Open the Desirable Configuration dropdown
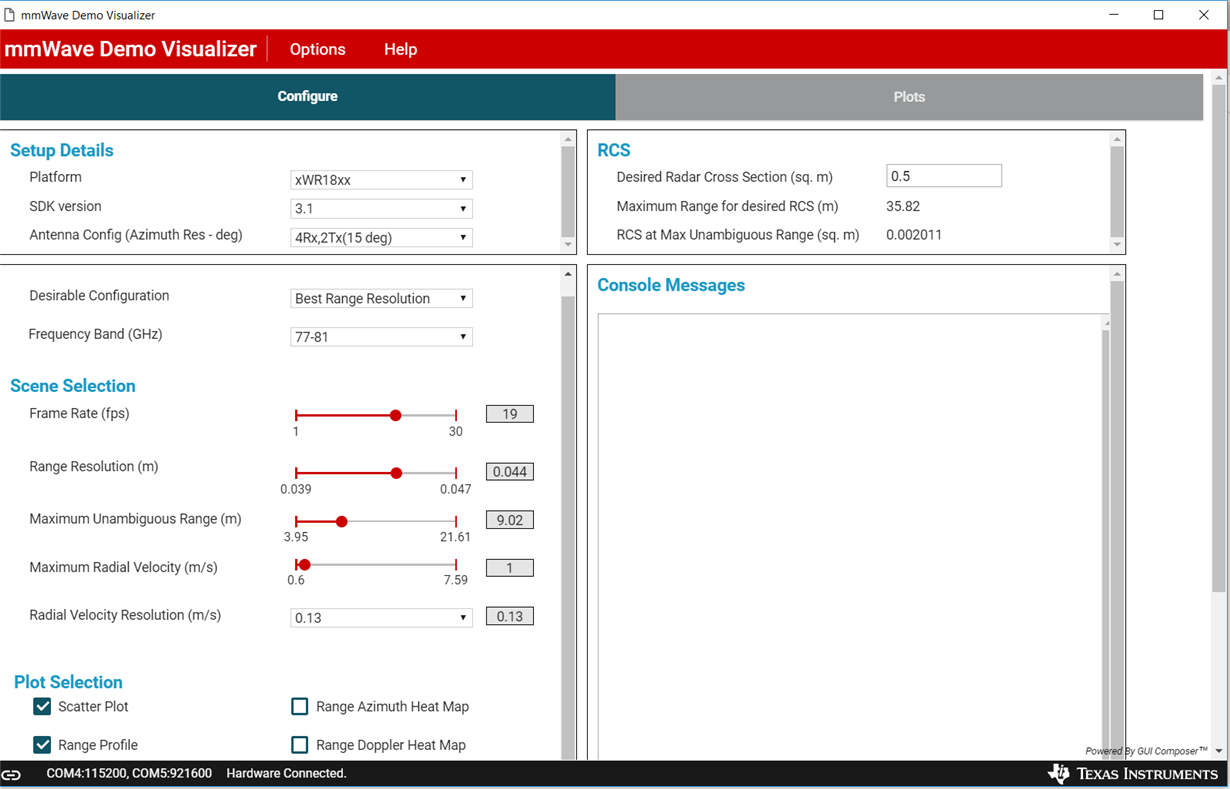 pyautogui.click(x=381, y=298)
